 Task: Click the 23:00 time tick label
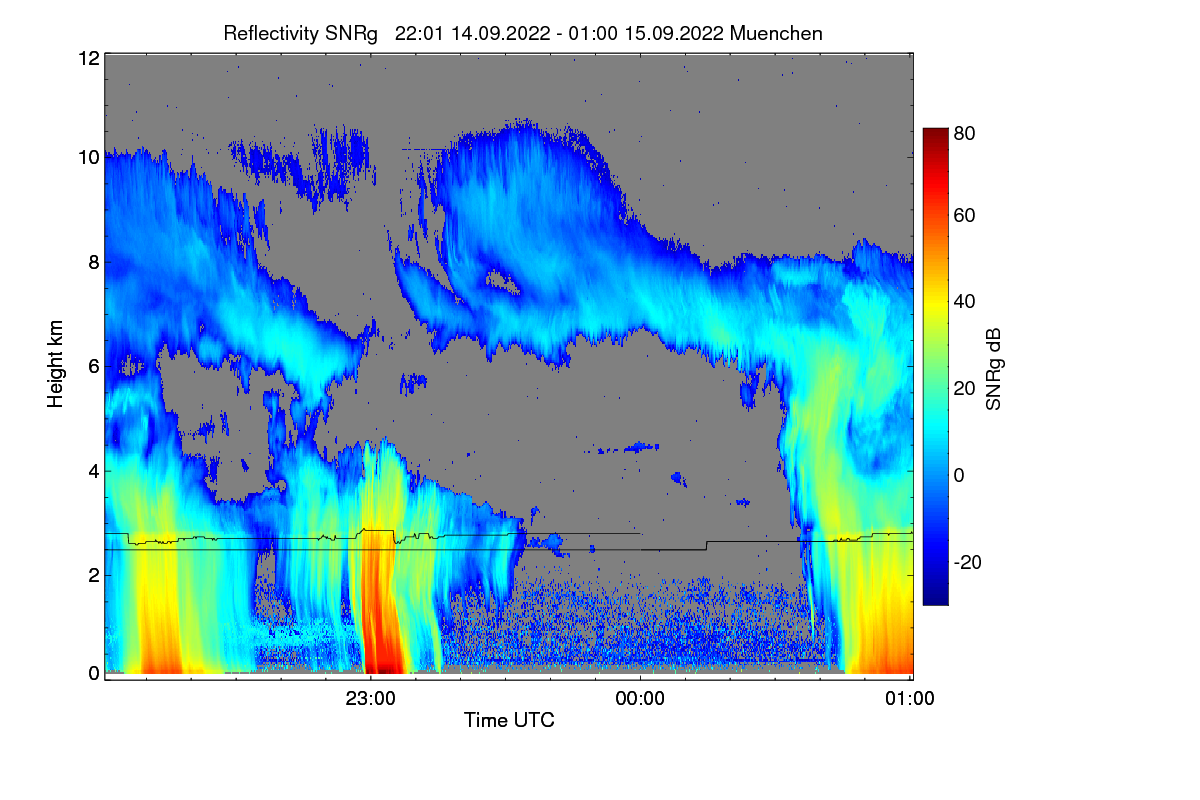coord(370,698)
